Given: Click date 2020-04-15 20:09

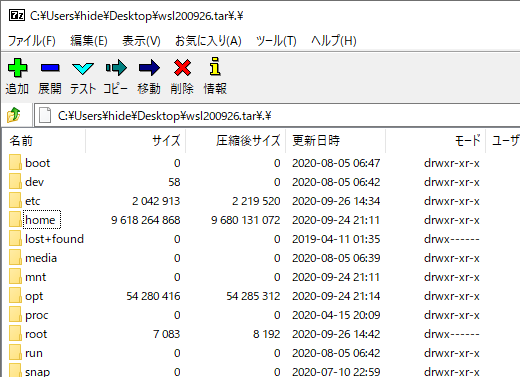Looking at the screenshot, I should pos(336,315).
